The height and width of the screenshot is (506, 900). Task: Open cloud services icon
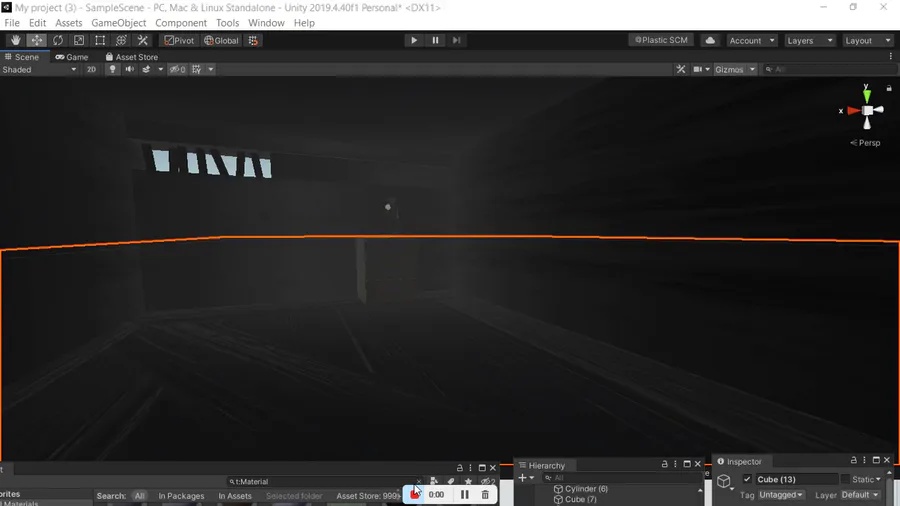click(710, 40)
